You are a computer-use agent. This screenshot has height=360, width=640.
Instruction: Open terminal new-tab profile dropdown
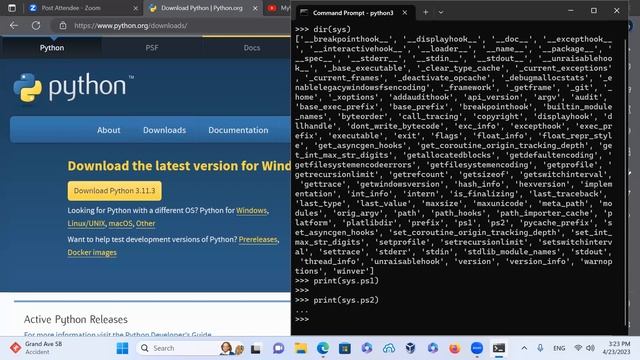tap(441, 13)
